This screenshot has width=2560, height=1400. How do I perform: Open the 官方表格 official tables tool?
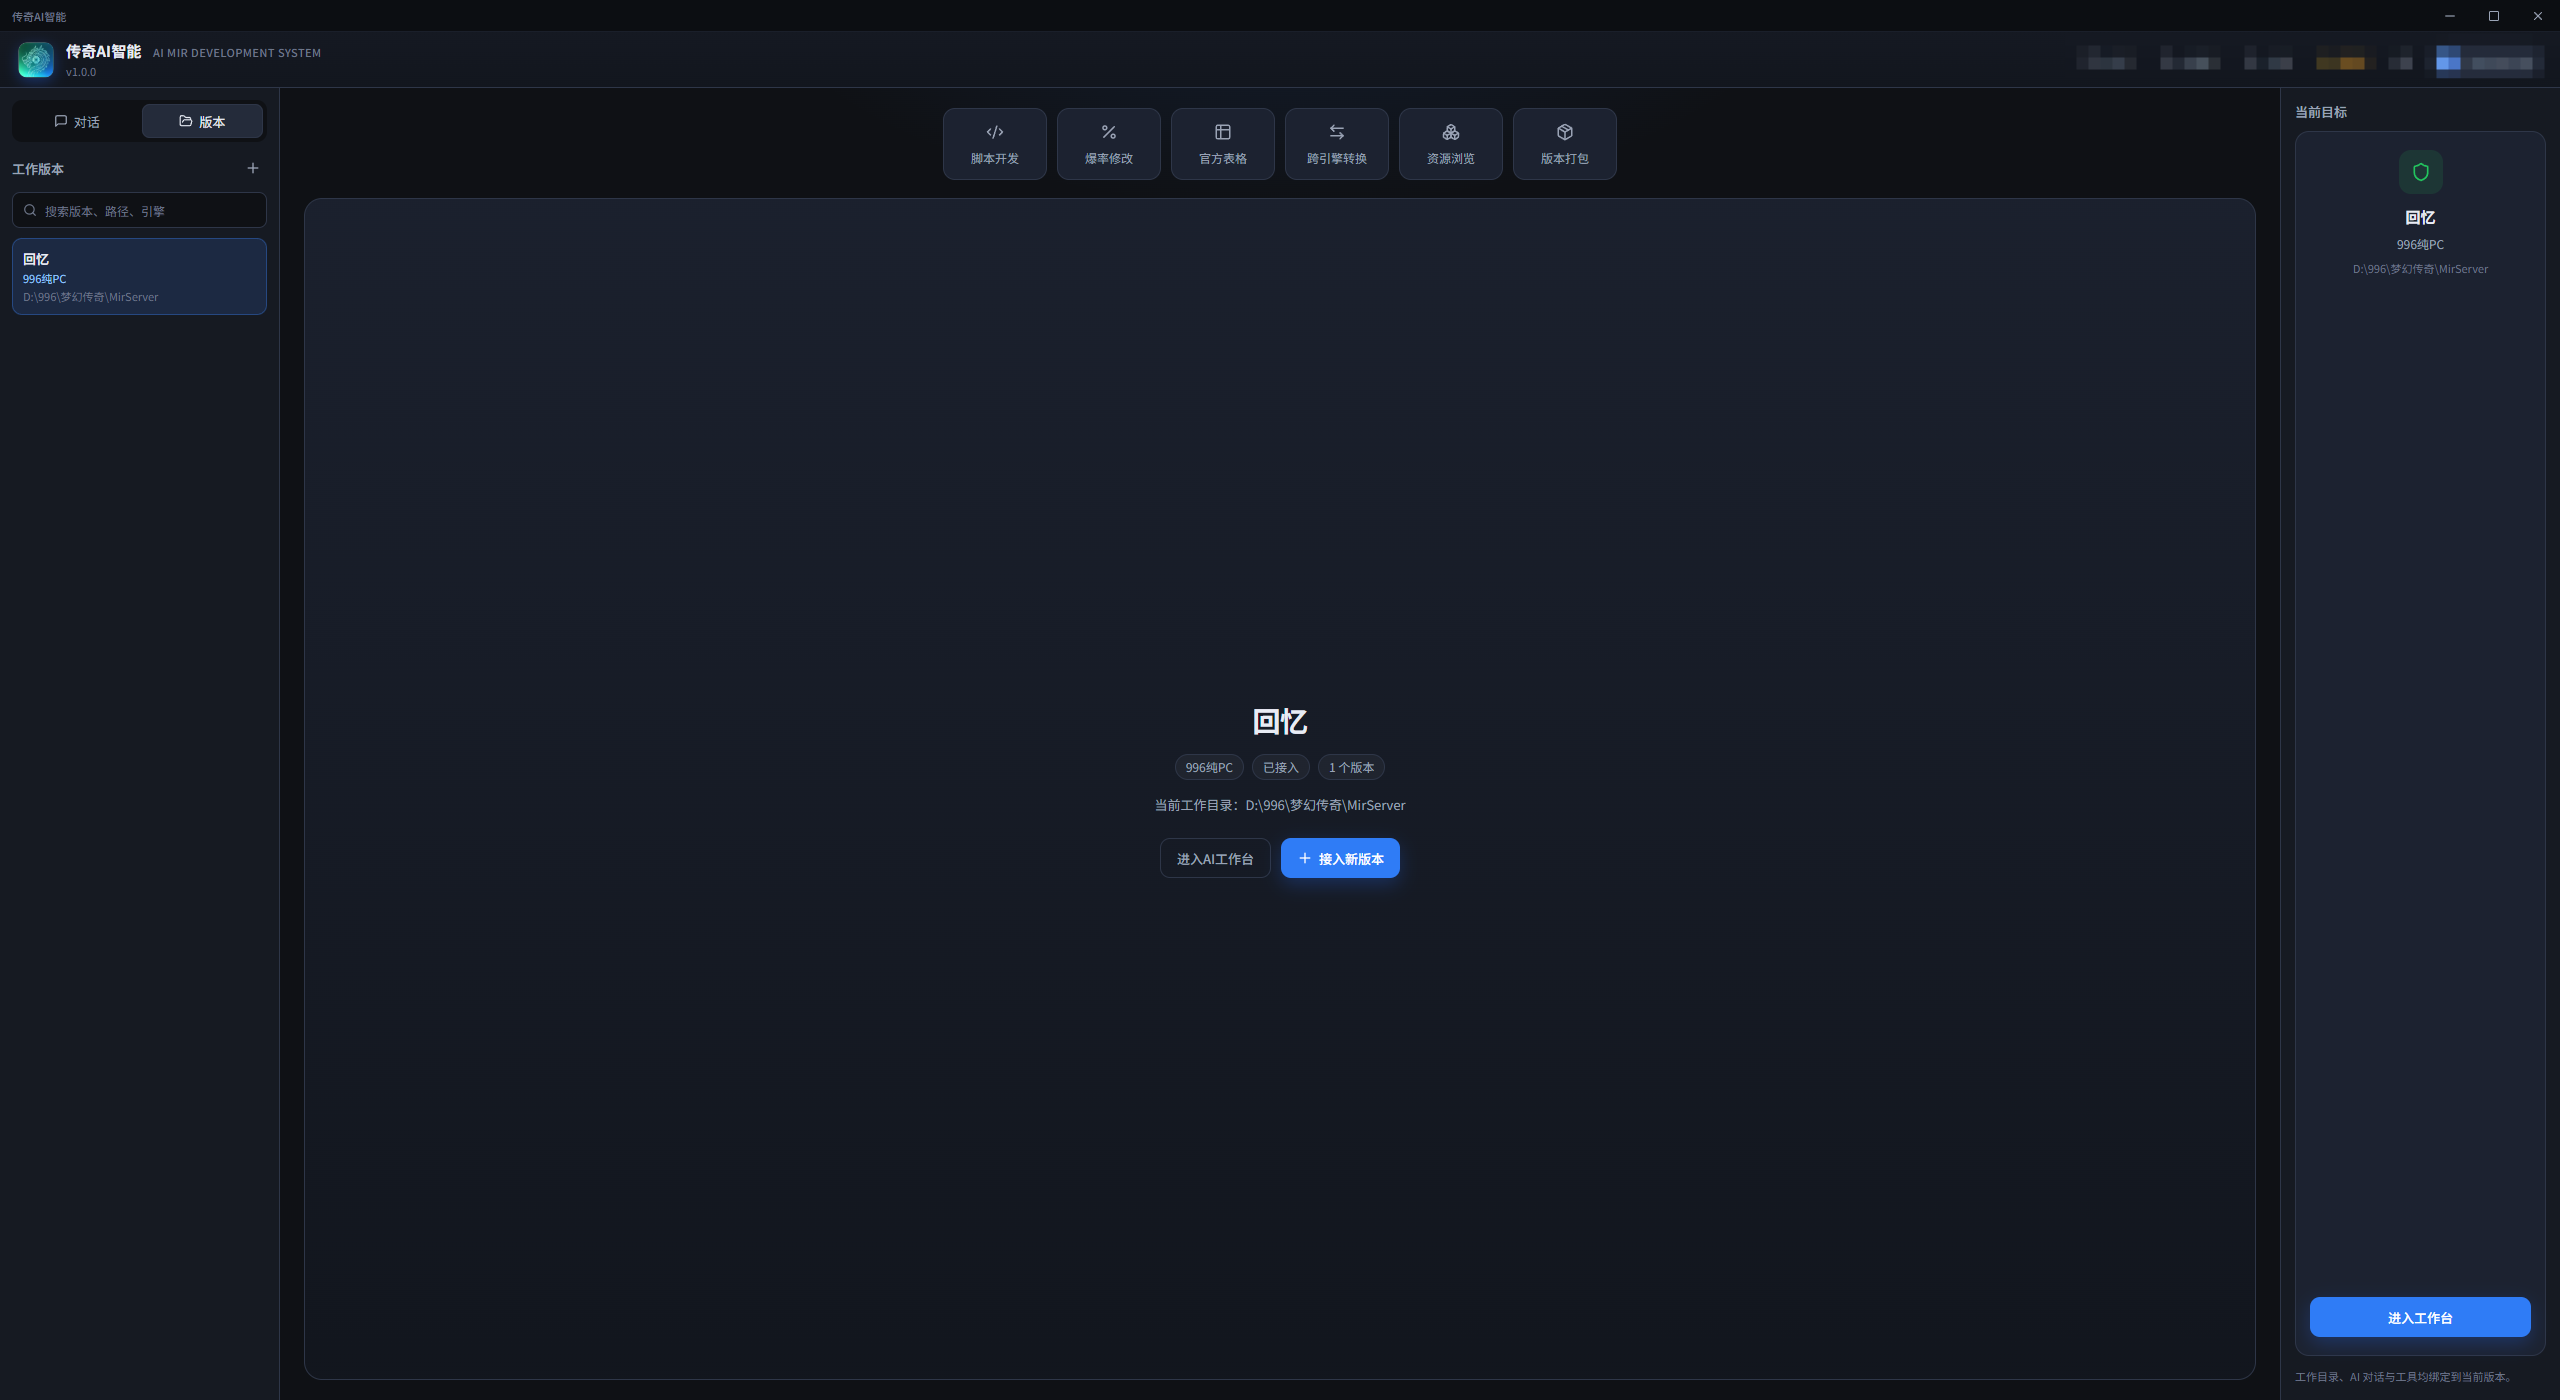point(1222,144)
